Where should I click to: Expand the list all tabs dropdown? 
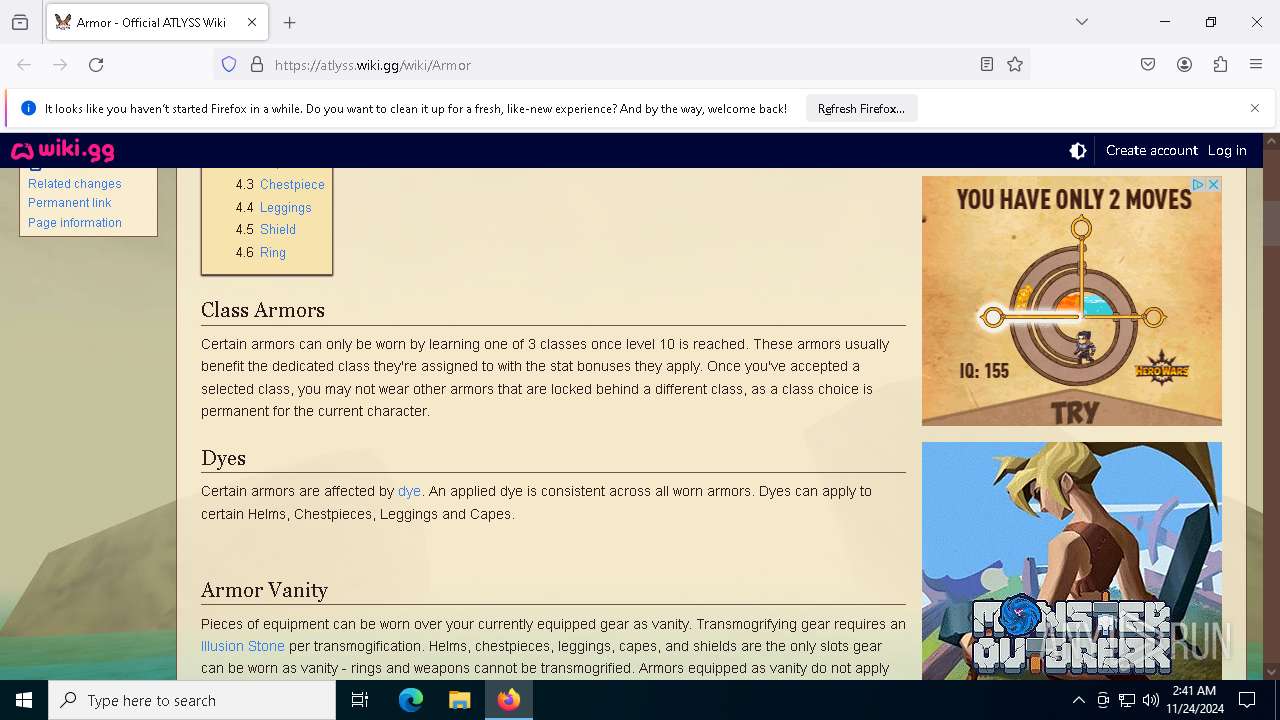click(1082, 22)
